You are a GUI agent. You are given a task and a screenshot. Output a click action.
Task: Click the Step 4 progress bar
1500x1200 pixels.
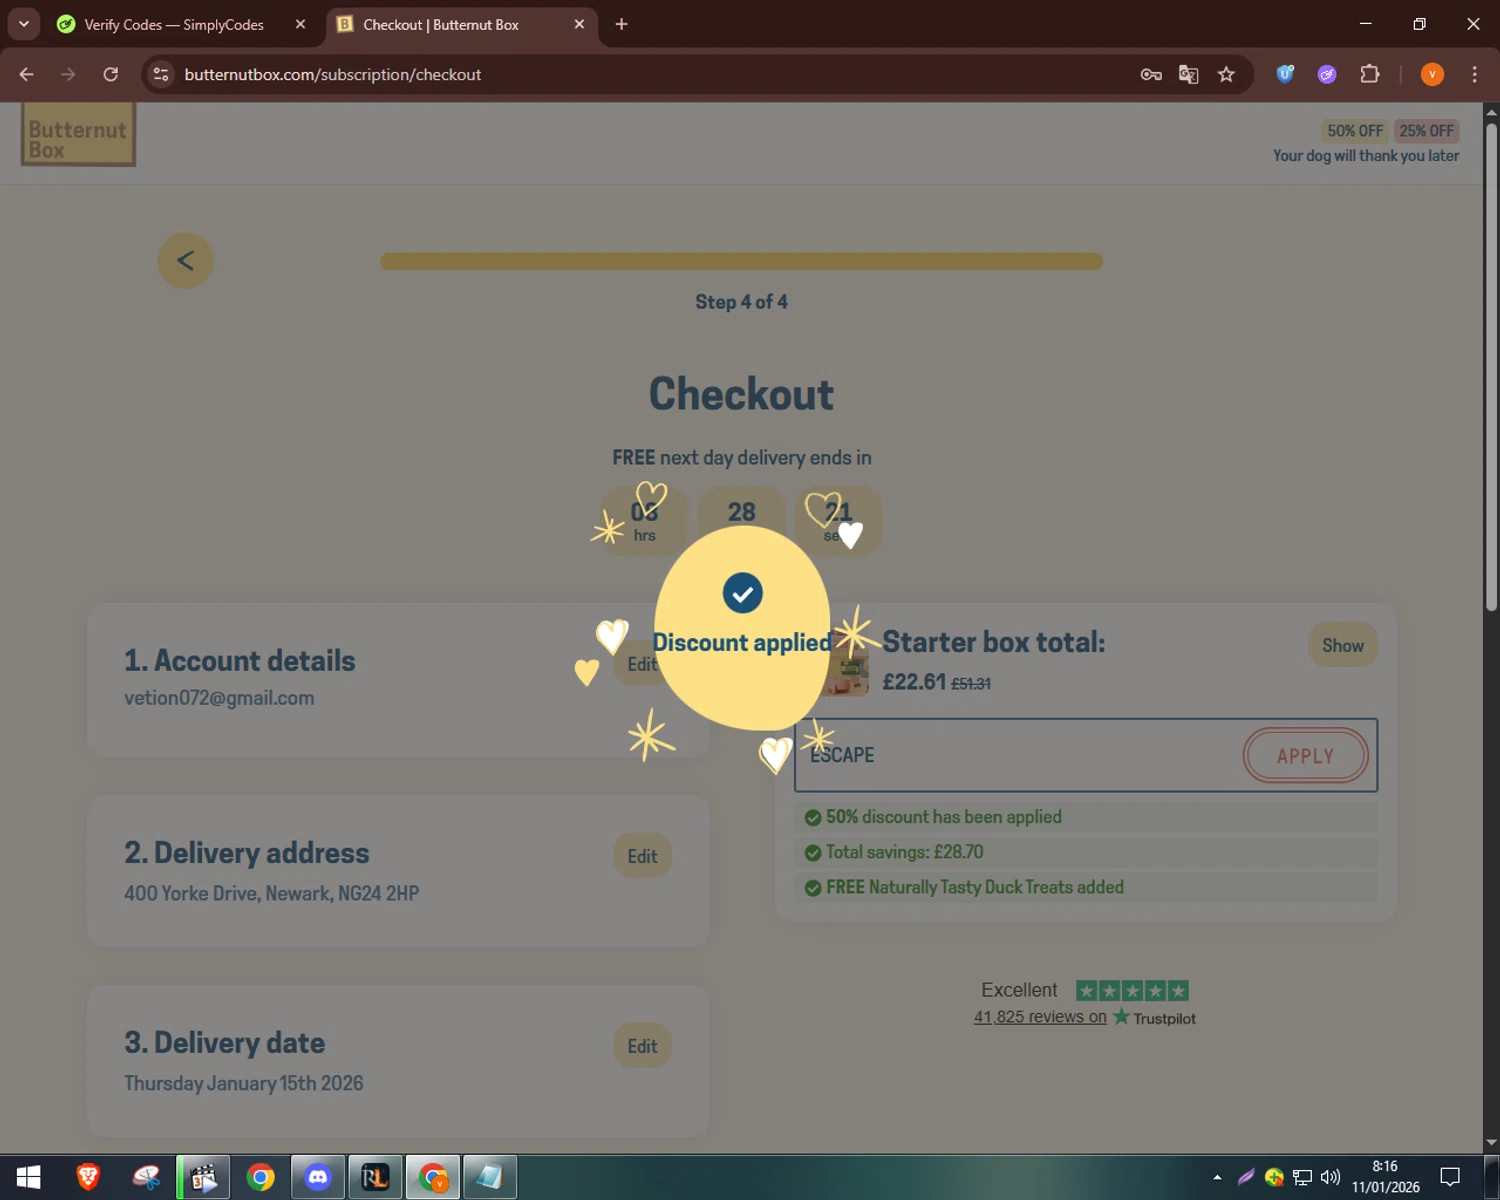(741, 261)
